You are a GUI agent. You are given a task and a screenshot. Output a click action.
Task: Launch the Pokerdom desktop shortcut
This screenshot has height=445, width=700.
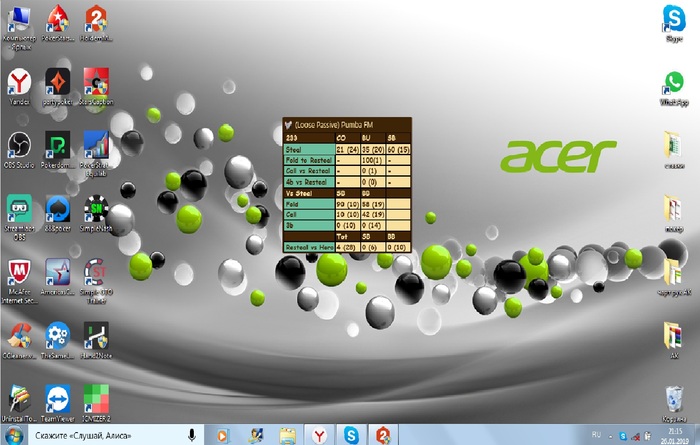tap(58, 150)
